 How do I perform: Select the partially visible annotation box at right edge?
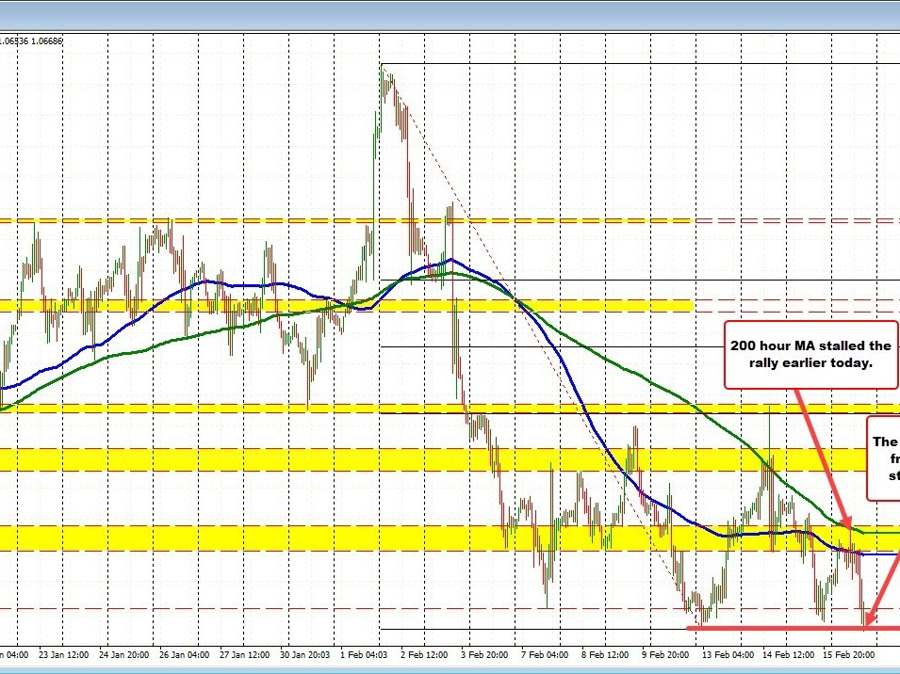883,457
